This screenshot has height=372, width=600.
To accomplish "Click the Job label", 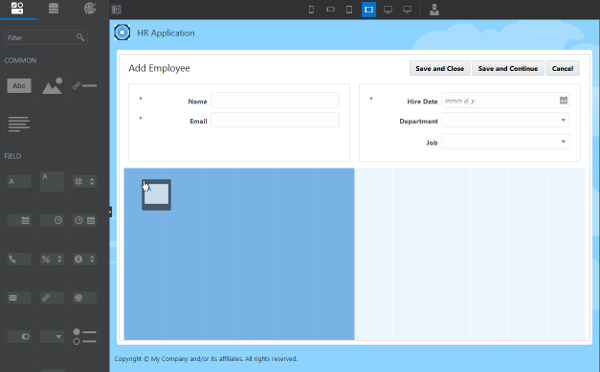I will click(432, 143).
